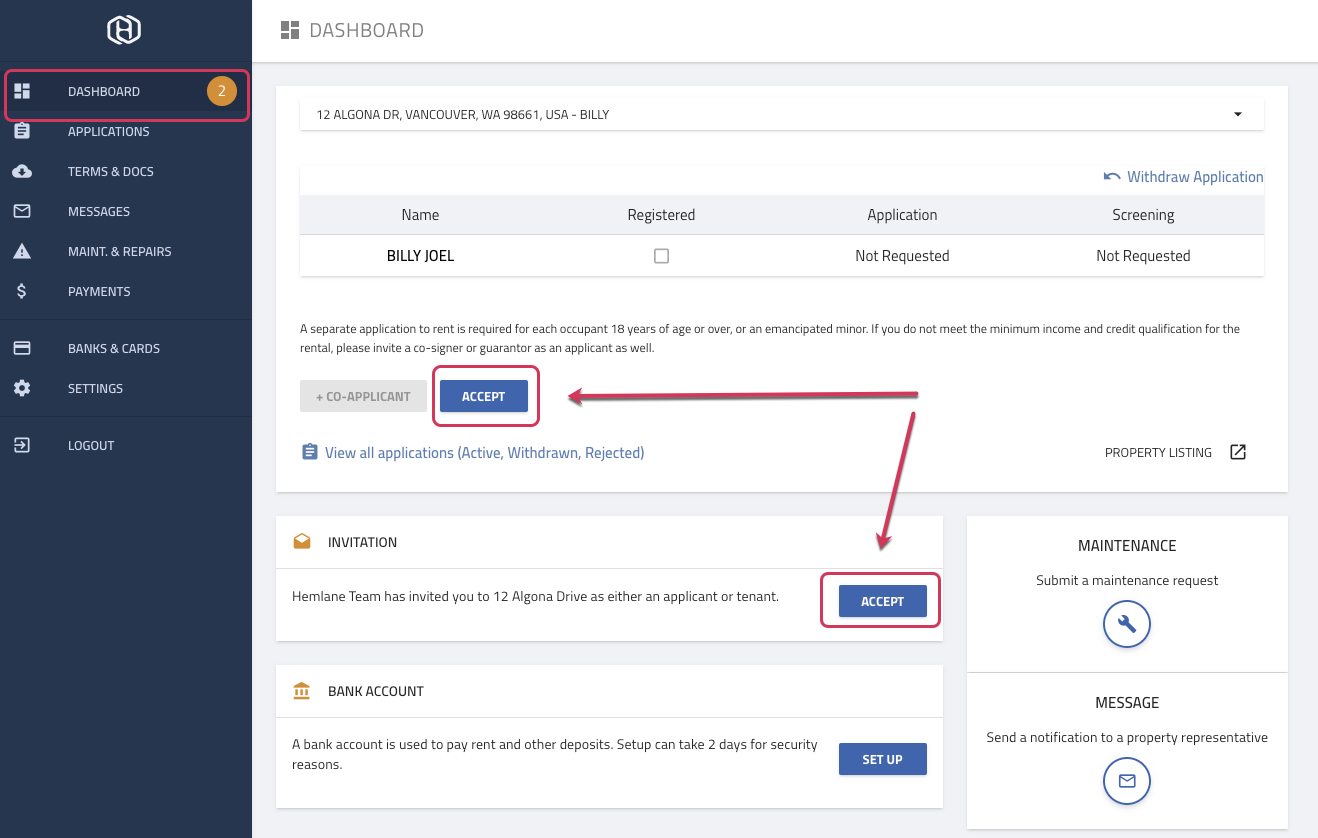
Task: Open the maintenance wrench icon
Action: click(x=1126, y=625)
